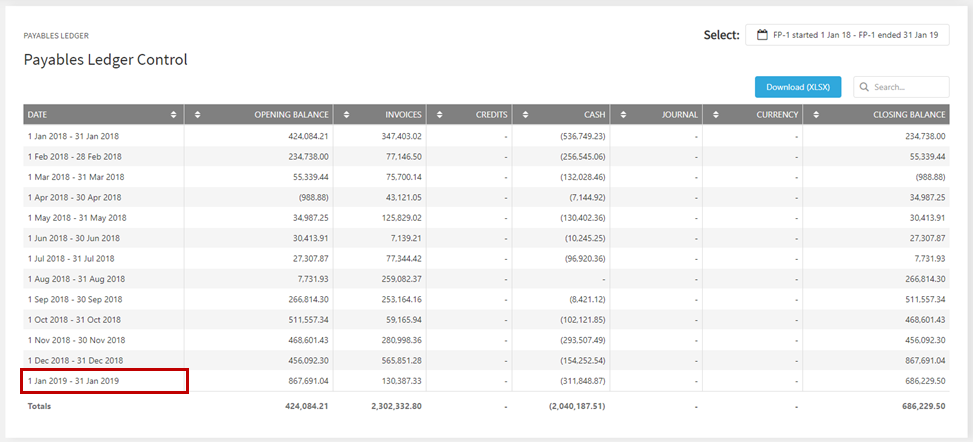Image resolution: width=973 pixels, height=442 pixels.
Task: Sort by Closing Balance using its arrows
Action: point(816,115)
